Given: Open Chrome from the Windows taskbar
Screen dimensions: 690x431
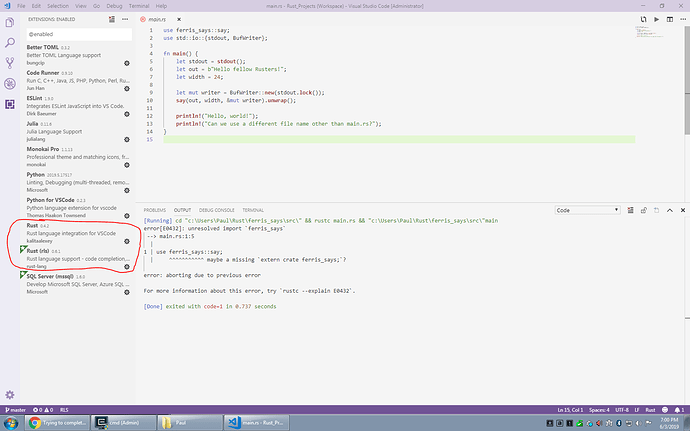Looking at the screenshot, I should [x=57, y=423].
